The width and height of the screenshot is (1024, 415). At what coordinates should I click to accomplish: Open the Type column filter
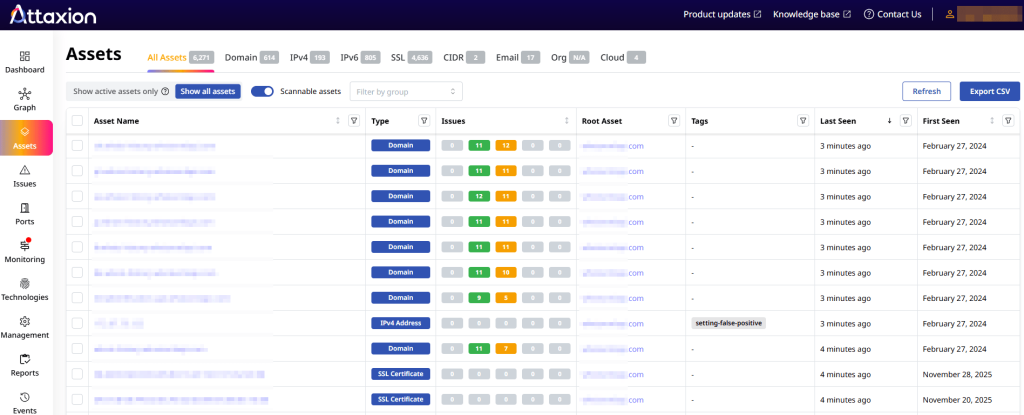point(424,121)
